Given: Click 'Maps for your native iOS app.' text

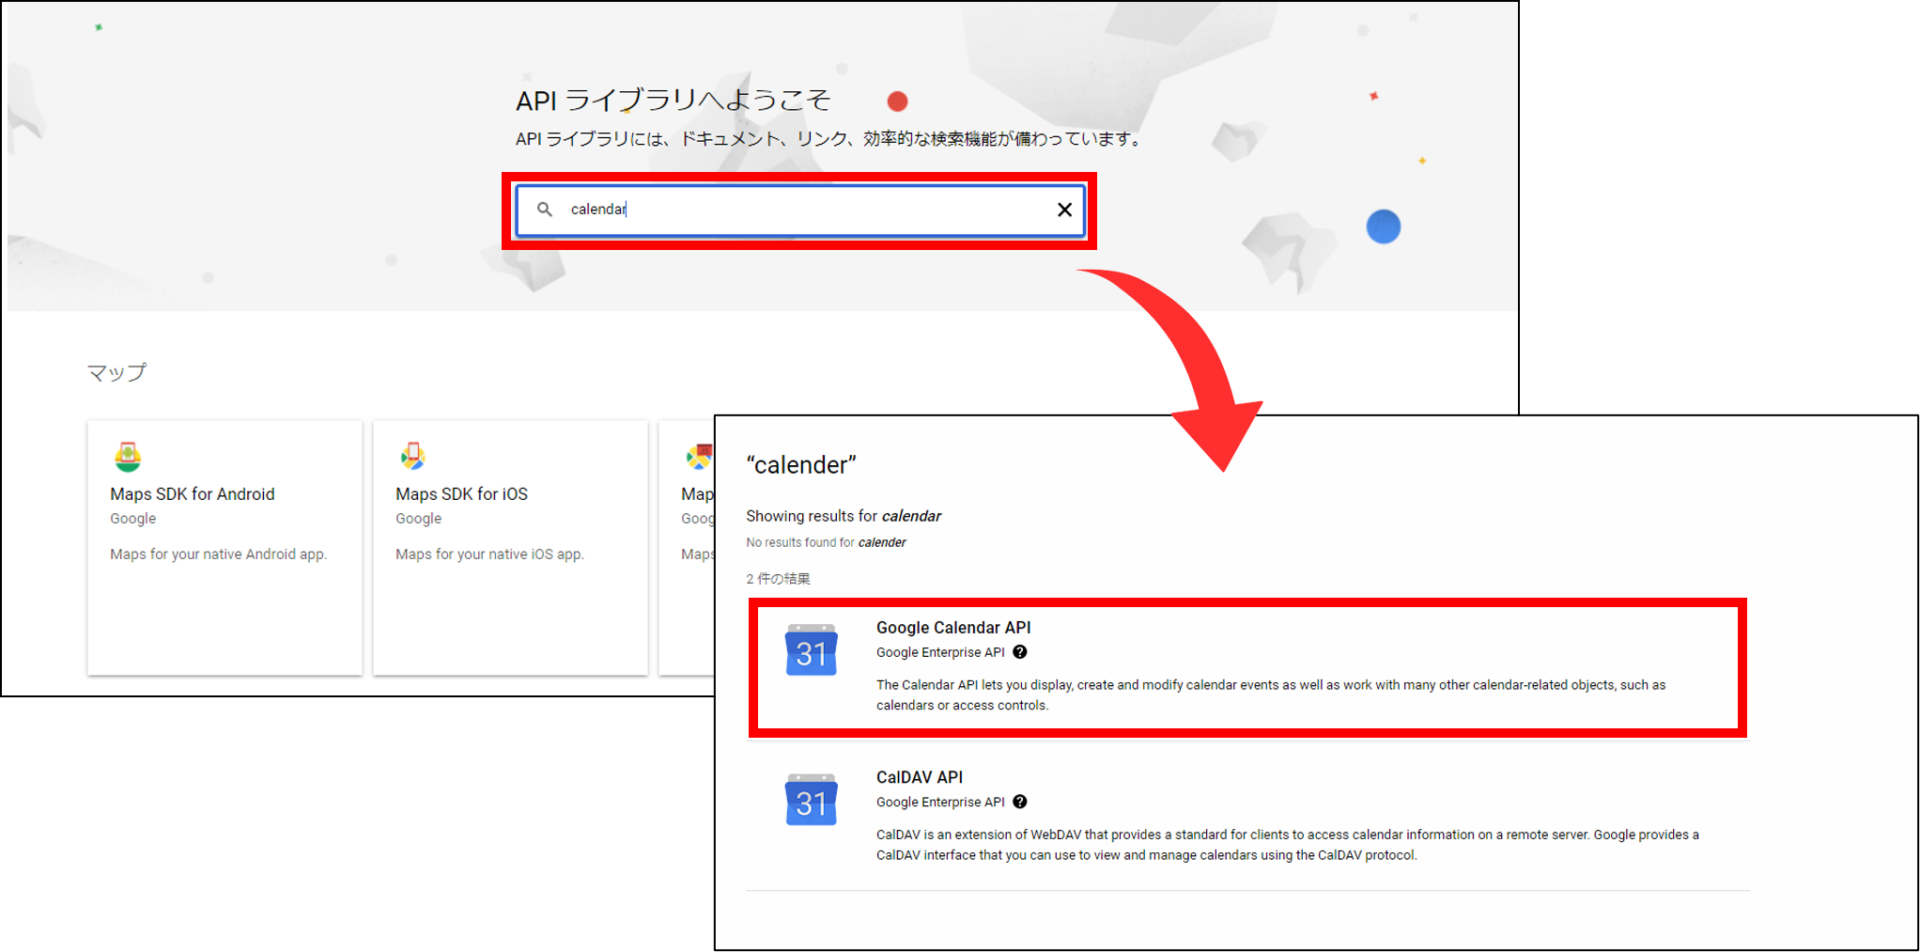Looking at the screenshot, I should pyautogui.click(x=489, y=554).
